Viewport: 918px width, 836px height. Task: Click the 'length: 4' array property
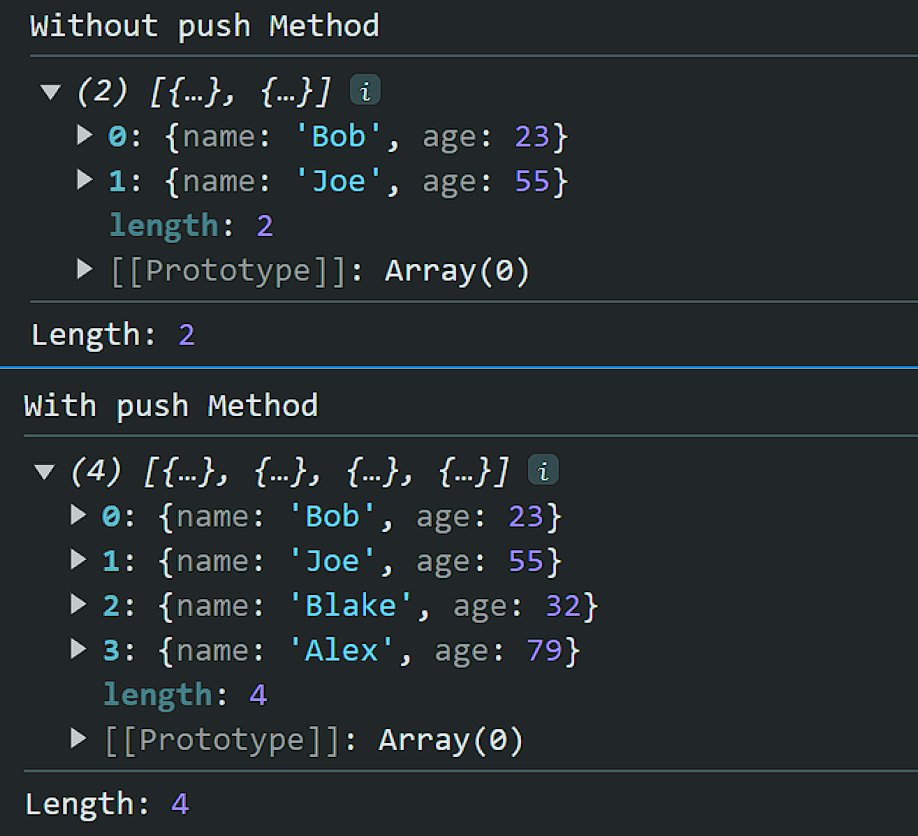(185, 694)
